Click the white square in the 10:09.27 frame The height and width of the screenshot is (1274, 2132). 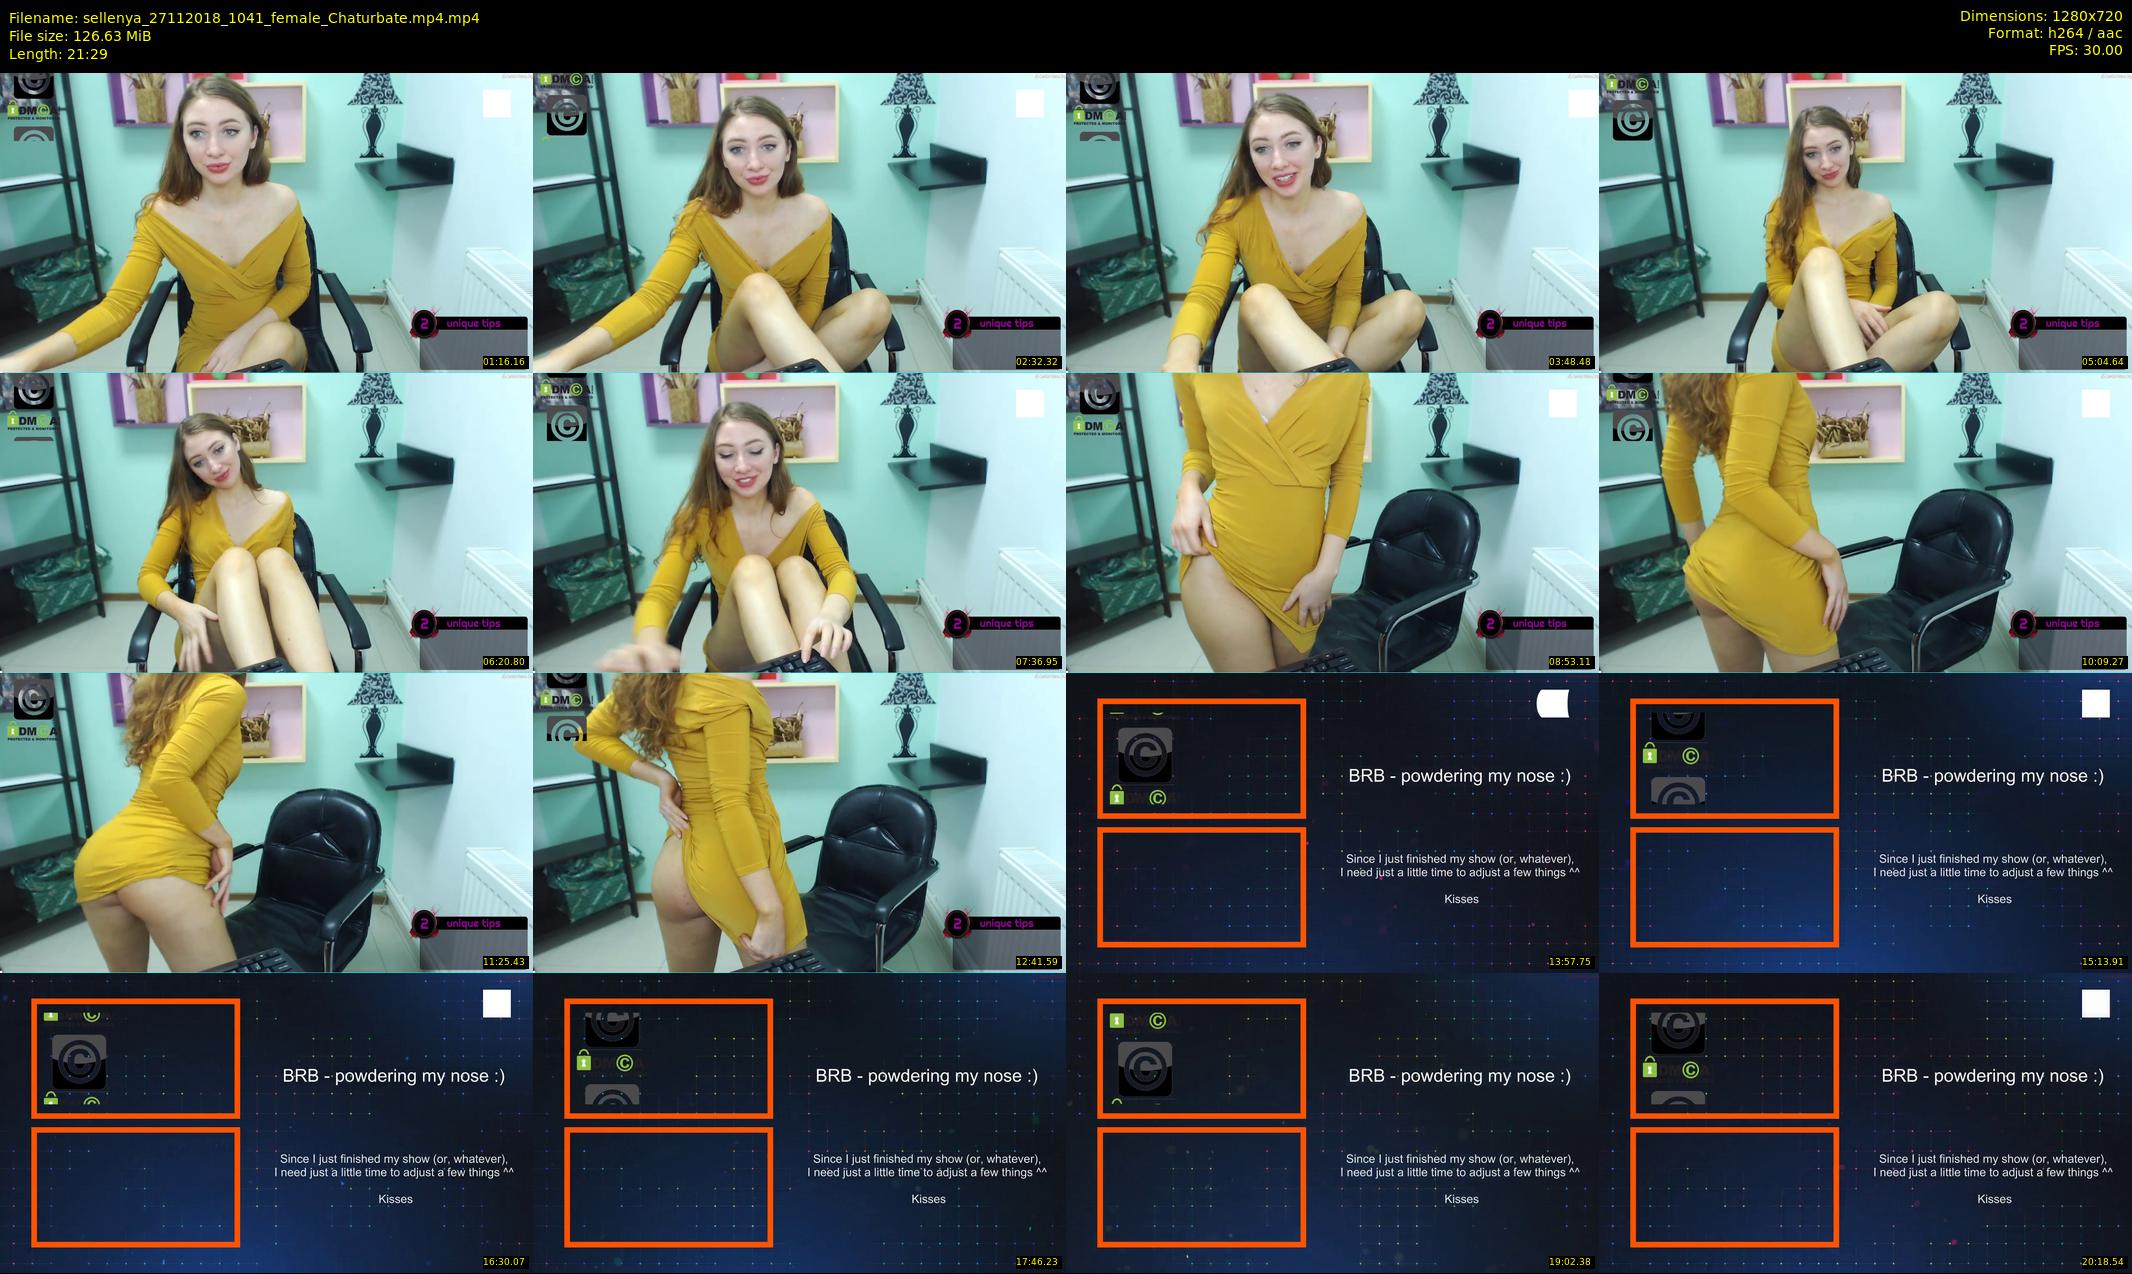(x=2095, y=404)
